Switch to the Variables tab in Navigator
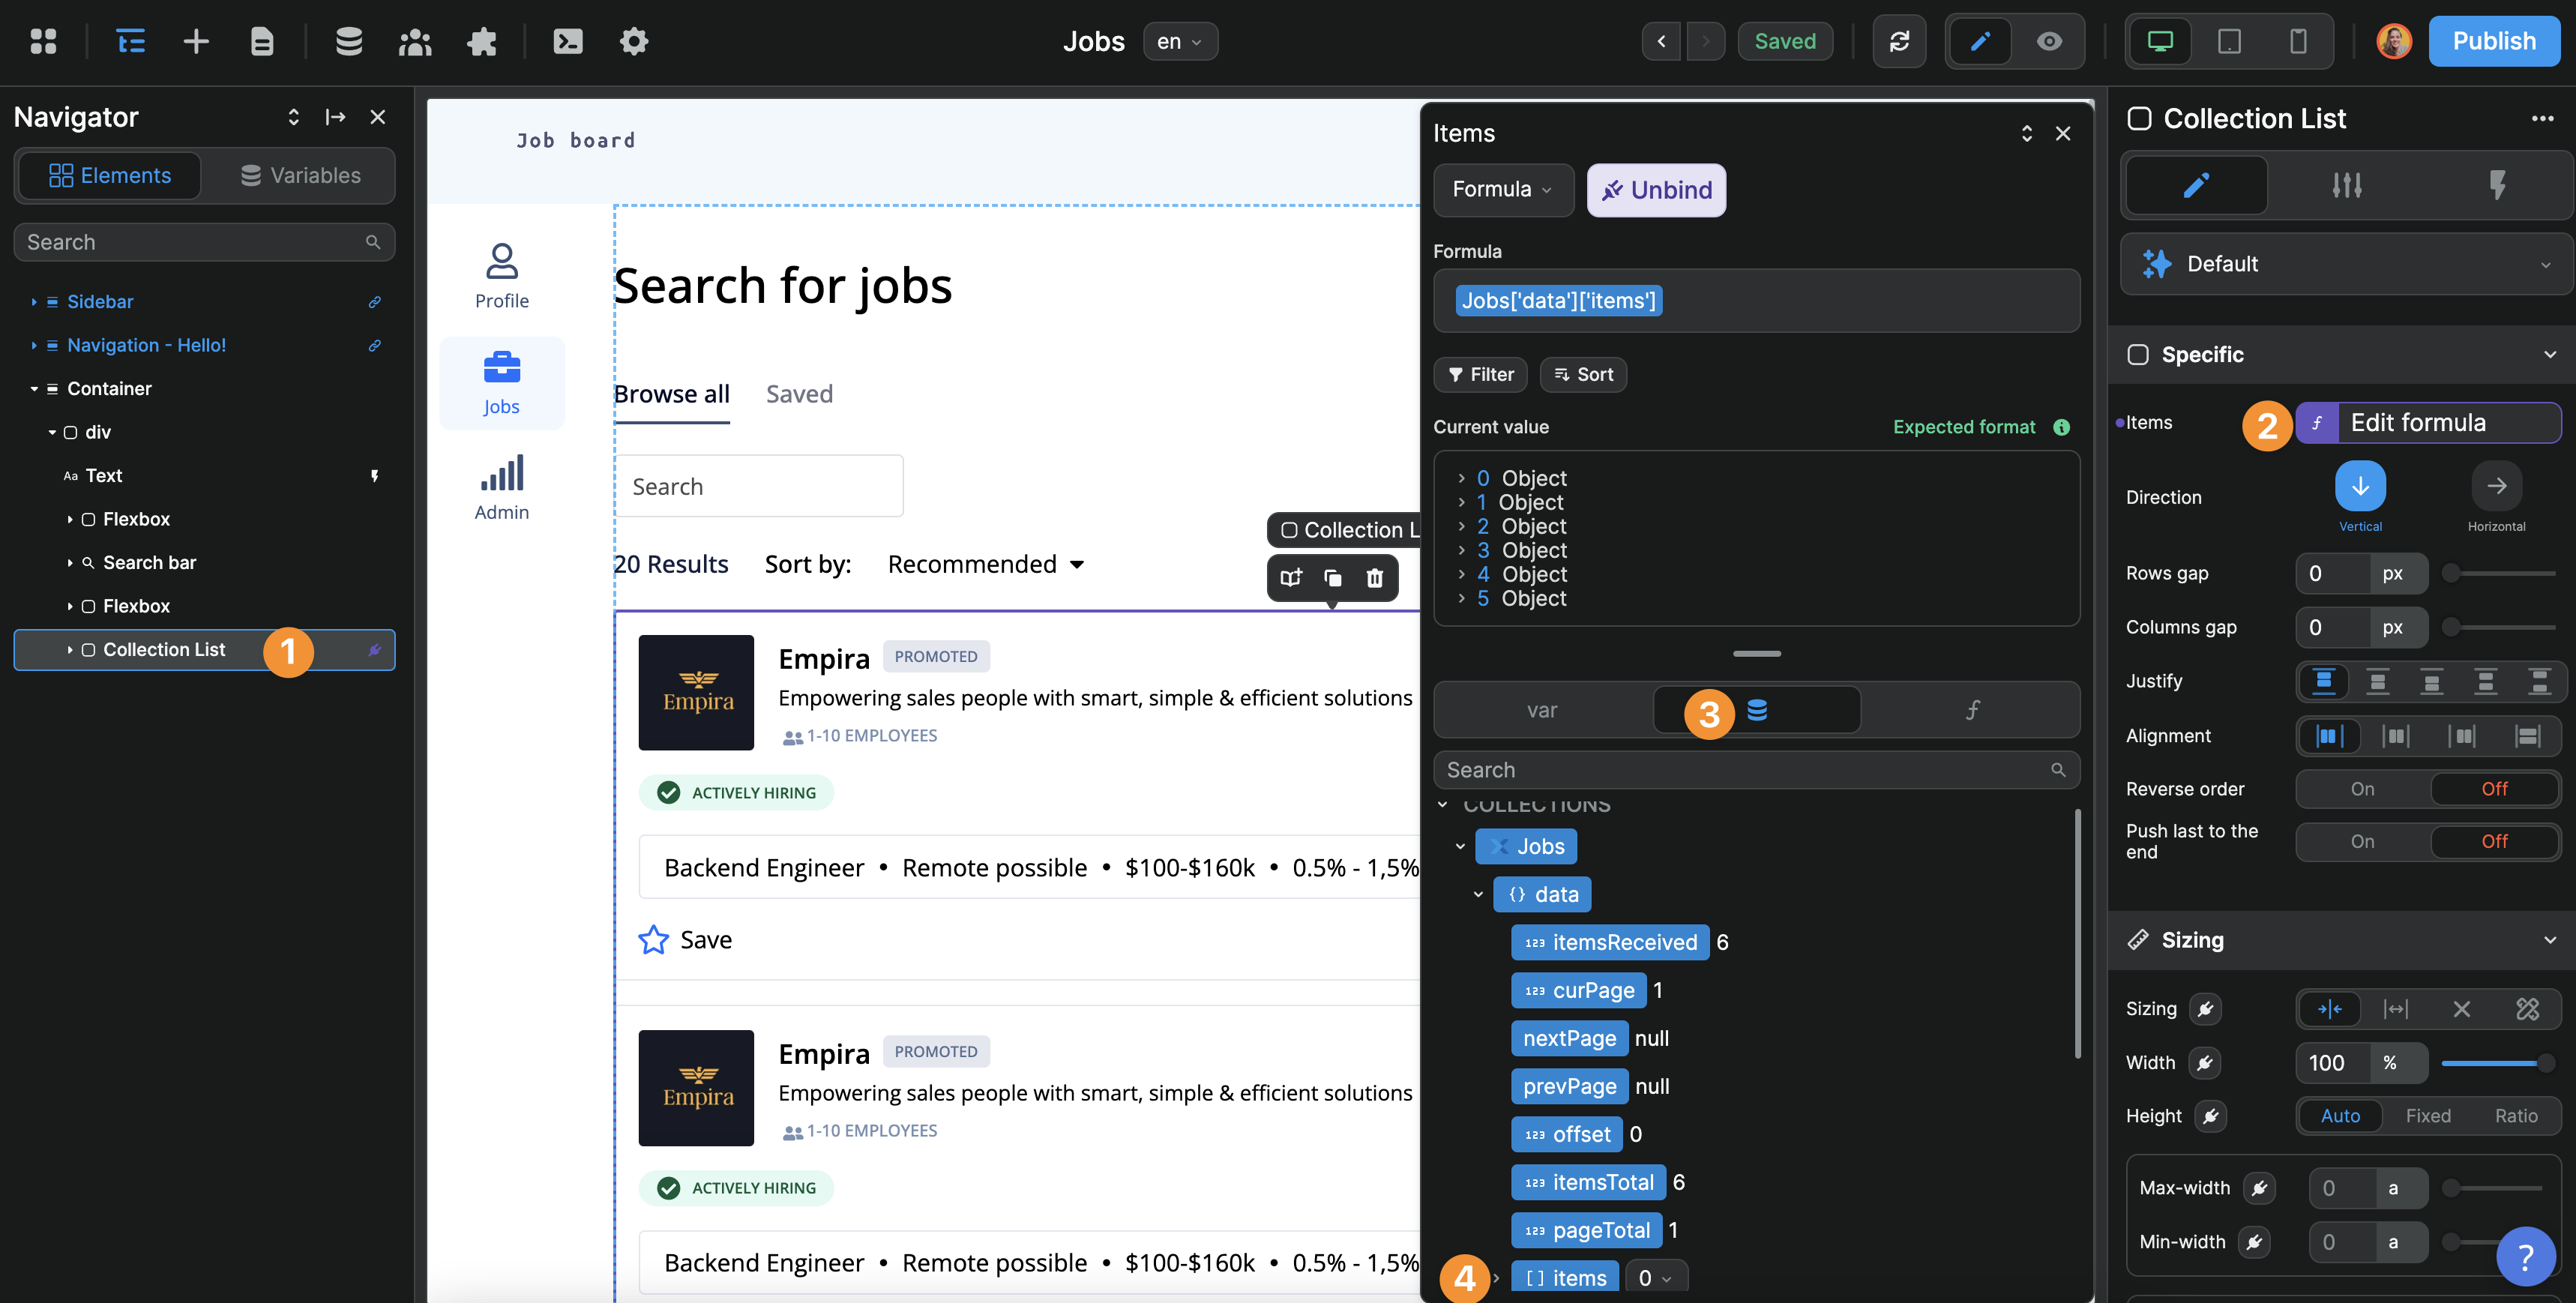 click(x=300, y=176)
